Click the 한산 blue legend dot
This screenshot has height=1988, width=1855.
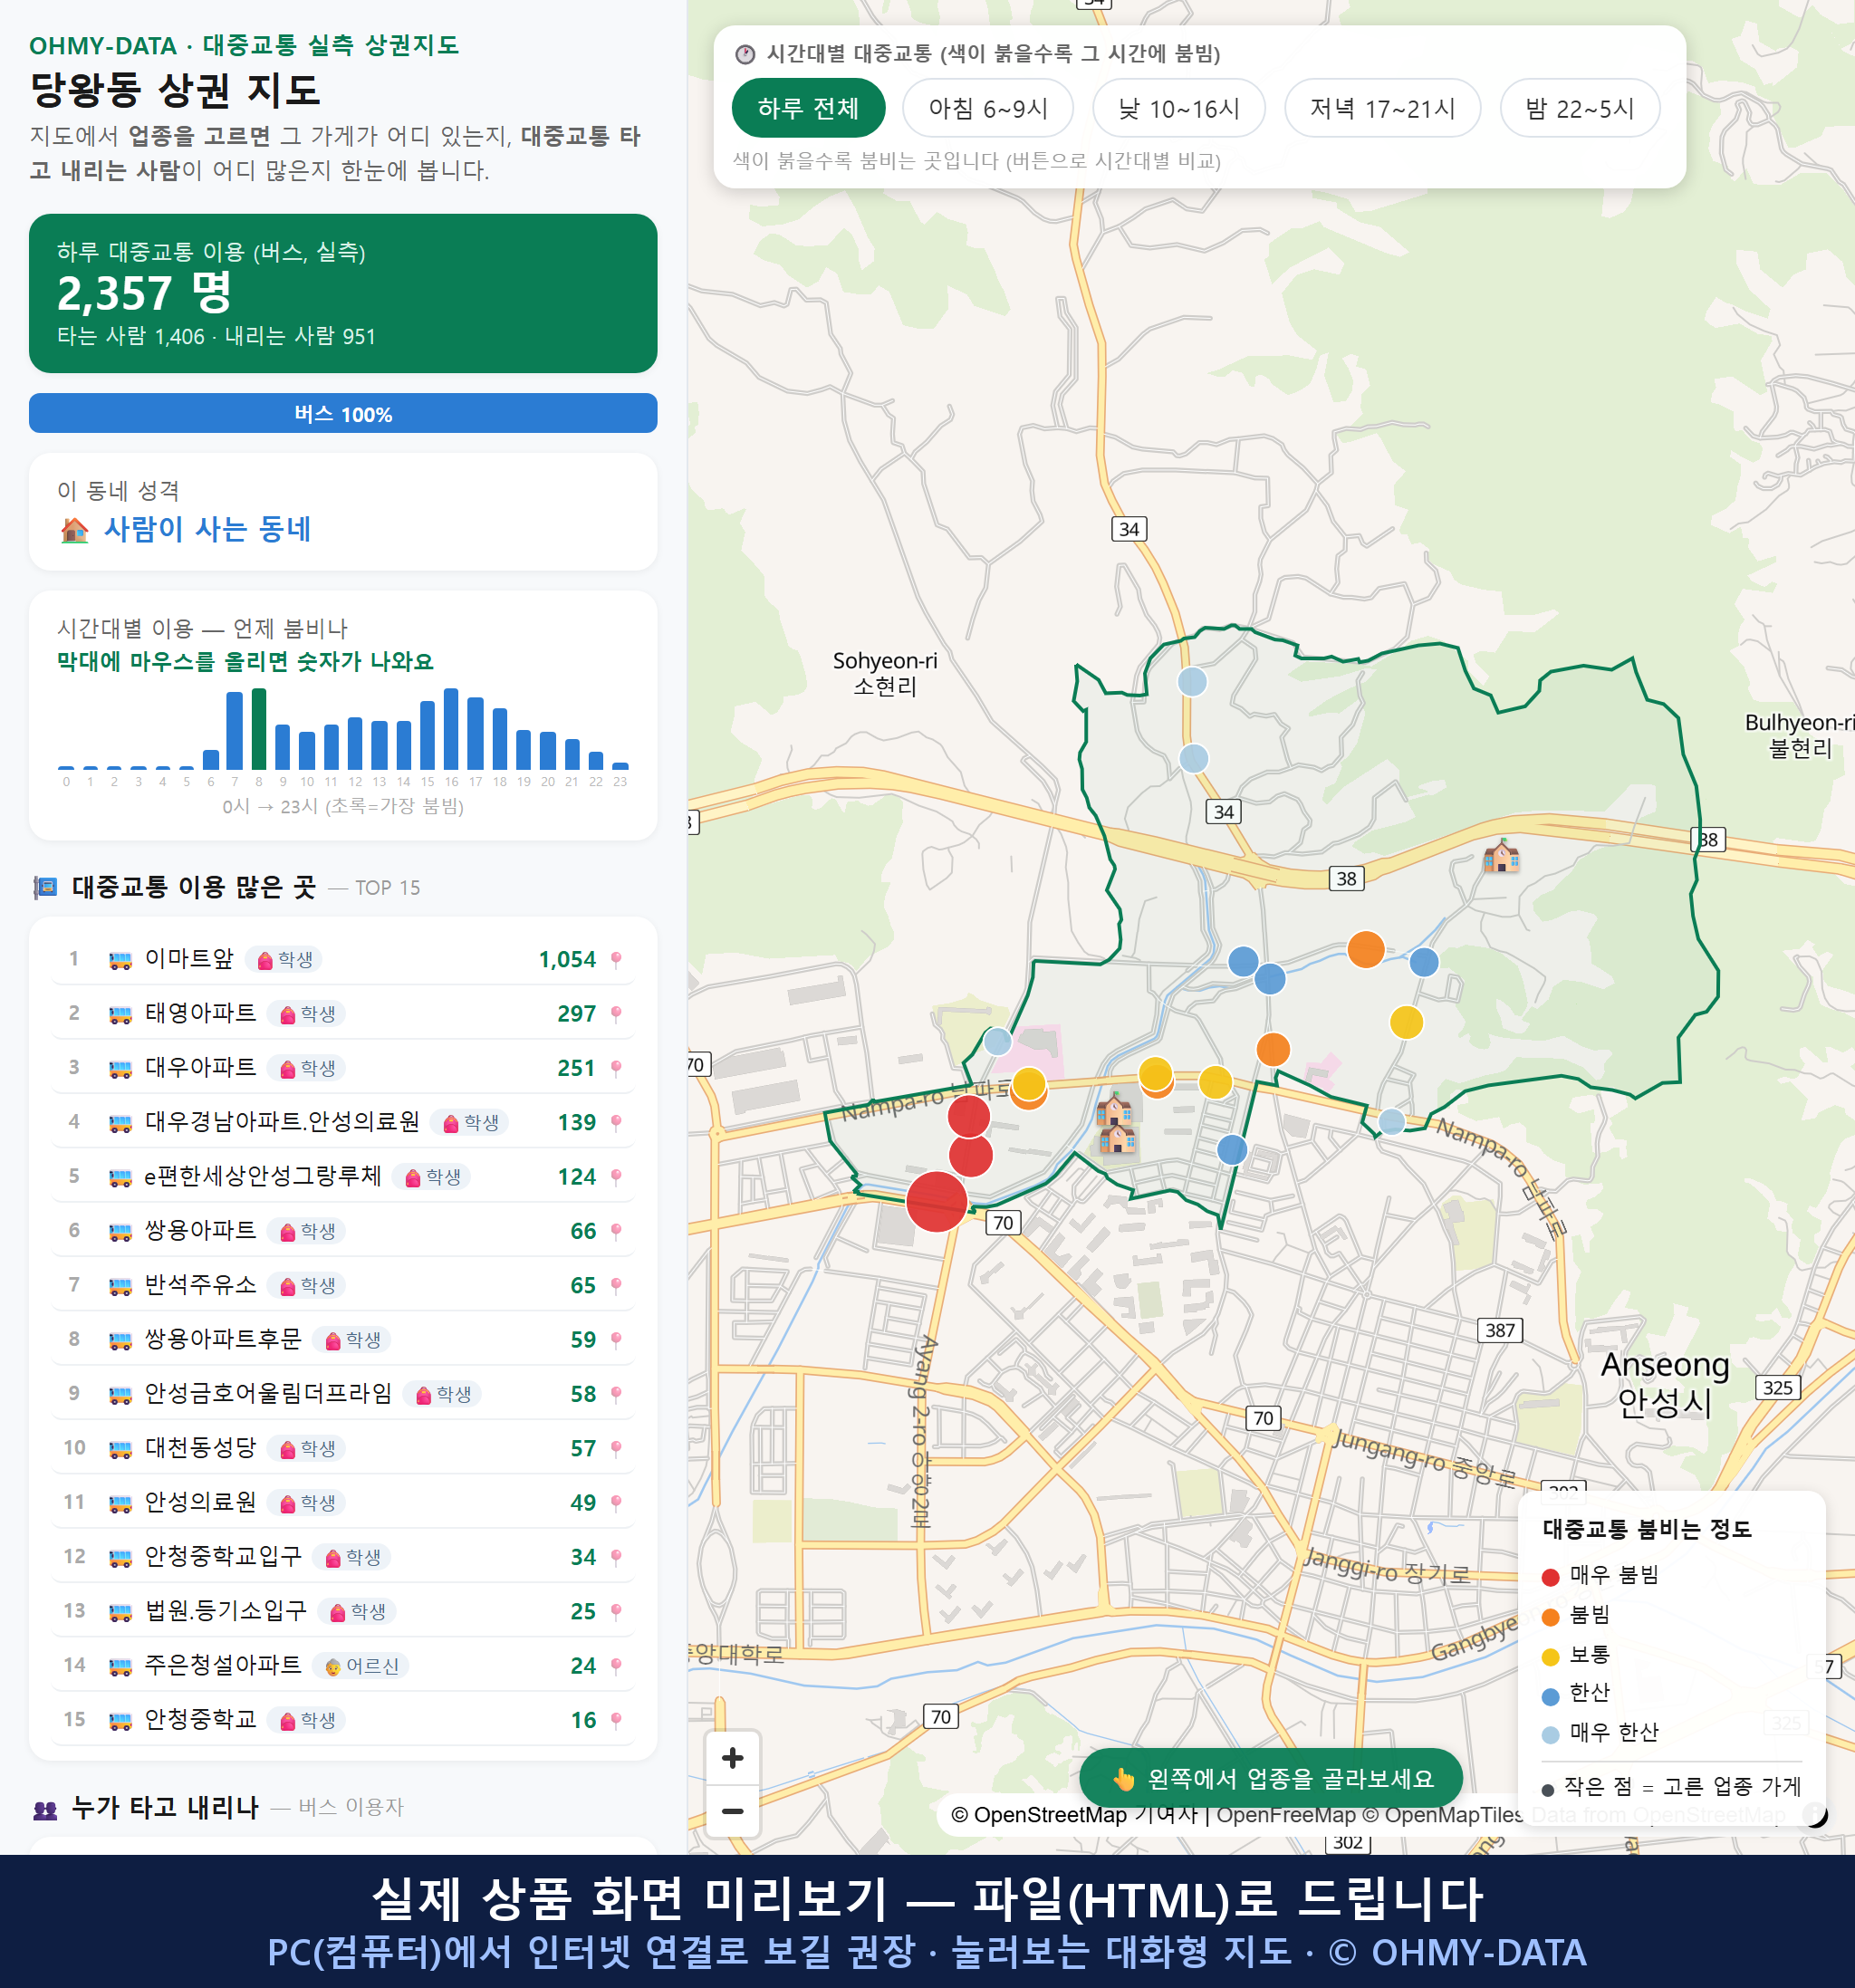tap(1551, 1696)
